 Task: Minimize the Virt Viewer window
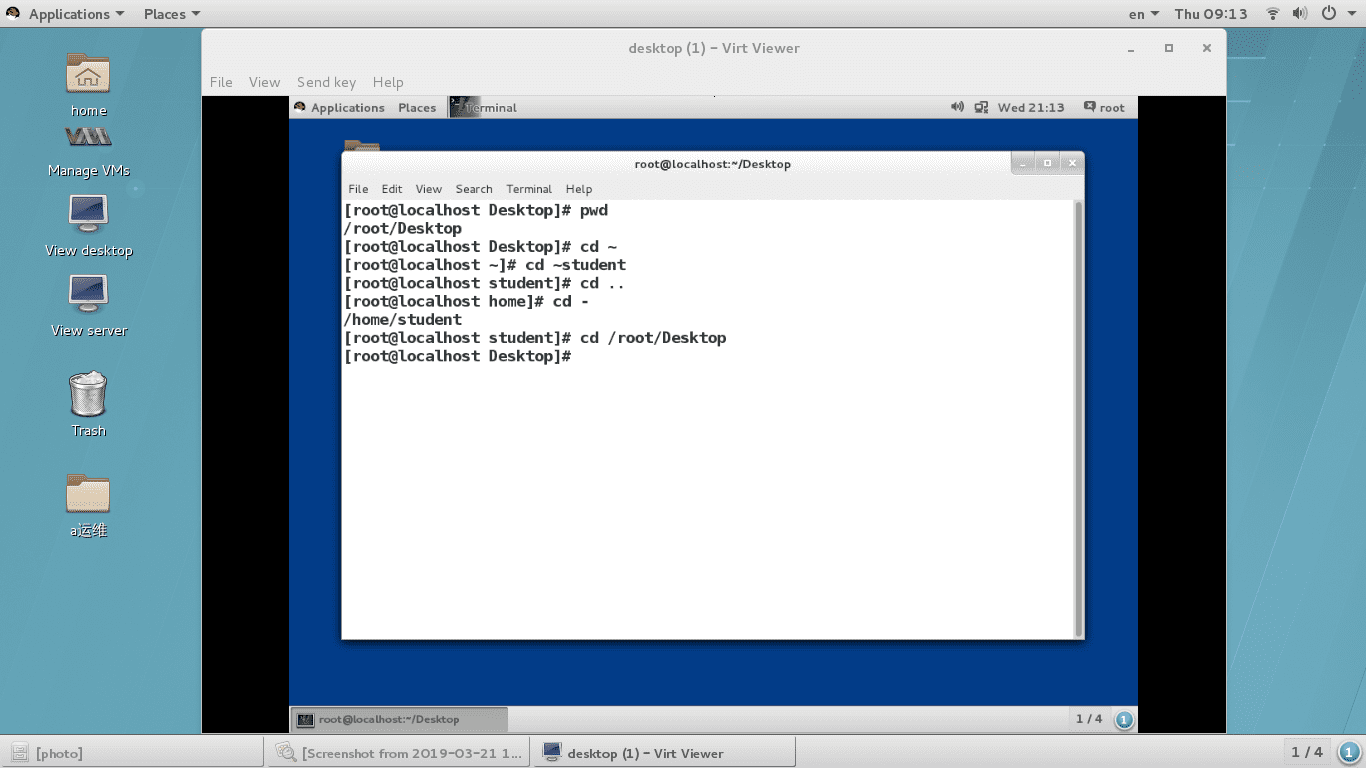[1131, 48]
